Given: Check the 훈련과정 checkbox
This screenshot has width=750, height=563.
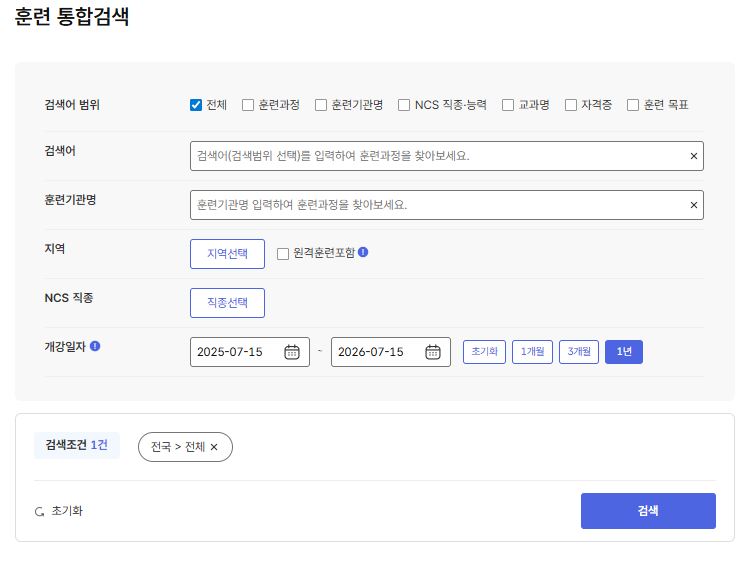Looking at the screenshot, I should (248, 105).
